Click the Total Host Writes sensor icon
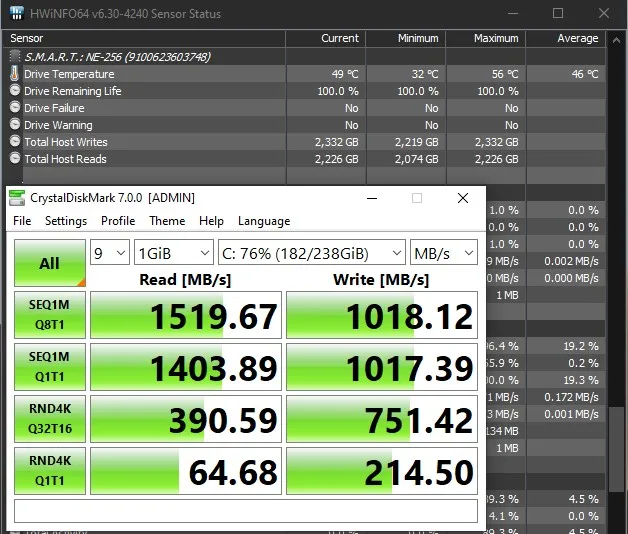Screen dimensions: 628x534 tap(15, 141)
